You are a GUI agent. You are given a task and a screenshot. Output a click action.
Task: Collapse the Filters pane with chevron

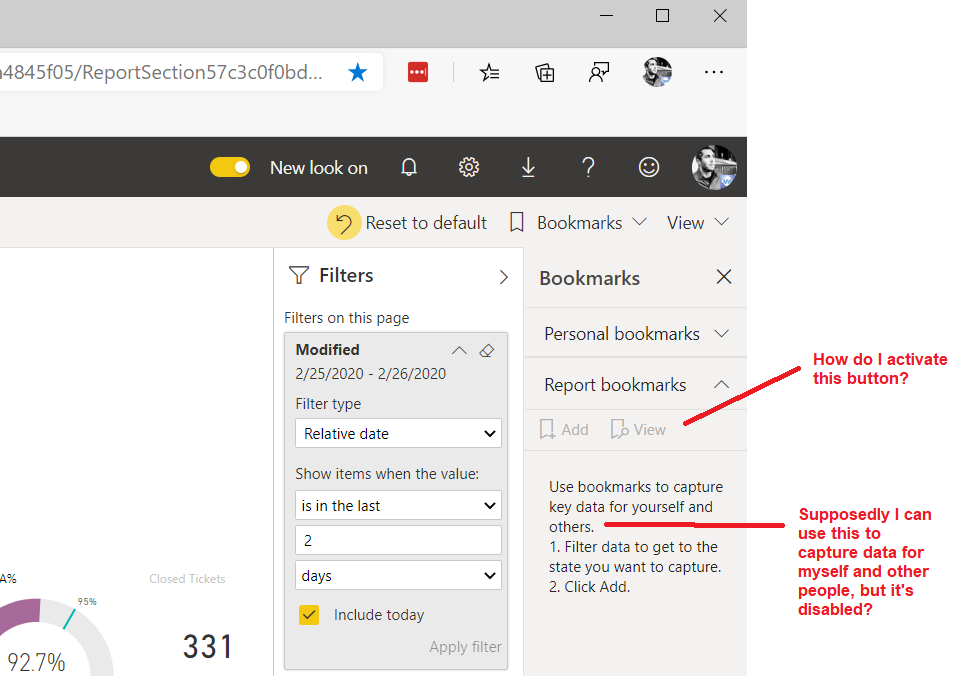(x=504, y=277)
